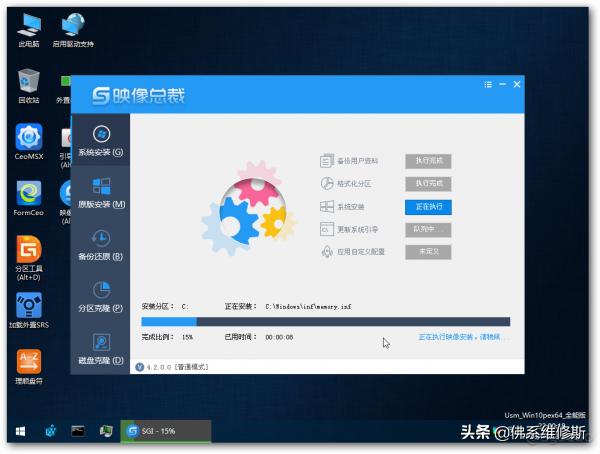The image size is (600, 454).
Task: Click the 未定义 status button
Action: point(428,252)
